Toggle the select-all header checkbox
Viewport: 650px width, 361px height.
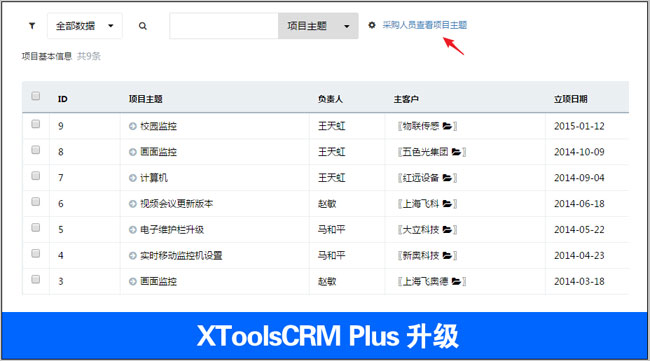coord(36,96)
